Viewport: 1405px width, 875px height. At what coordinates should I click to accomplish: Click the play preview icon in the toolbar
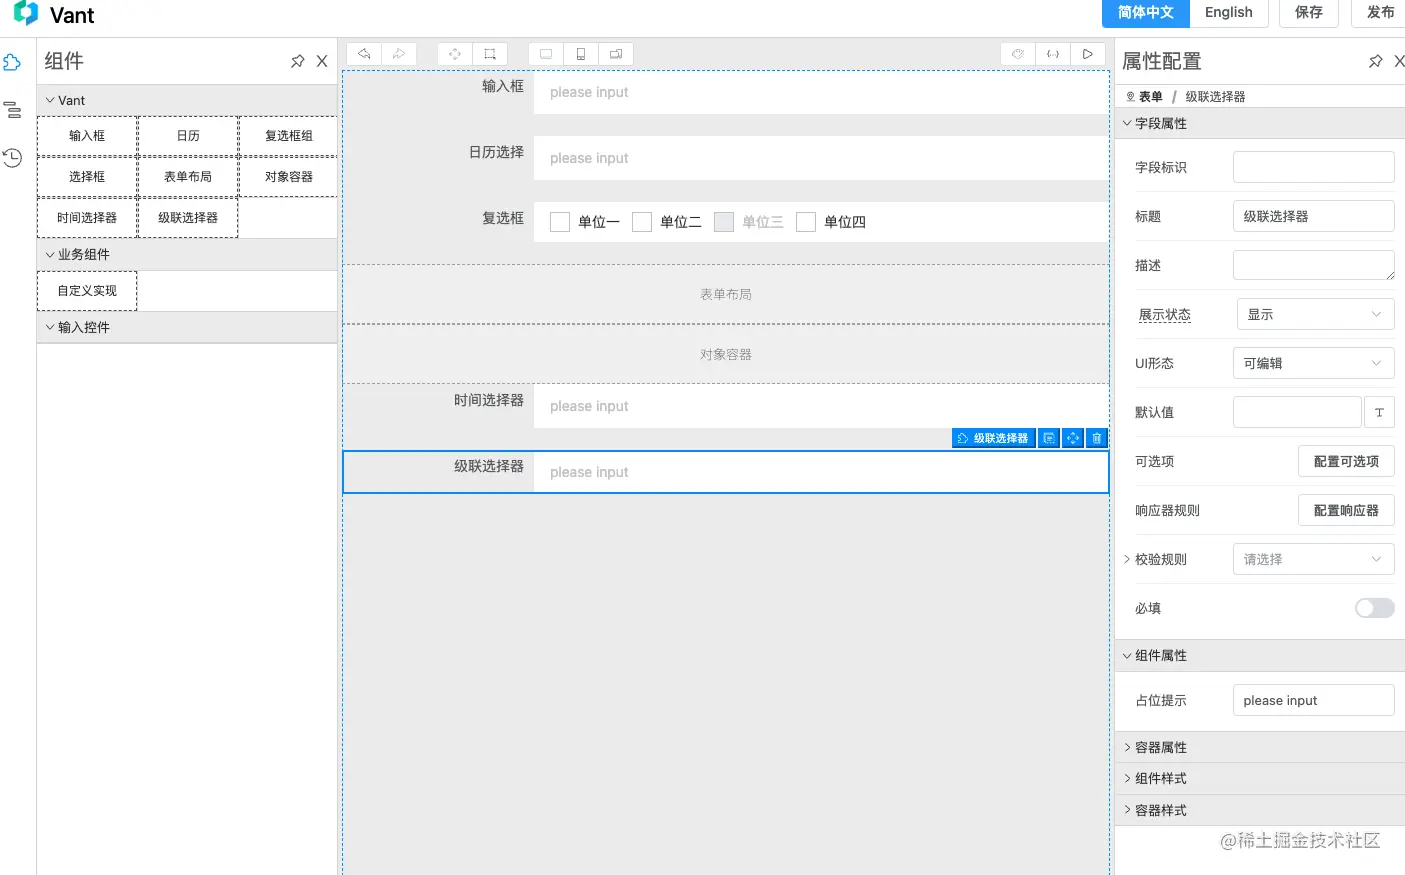point(1088,54)
